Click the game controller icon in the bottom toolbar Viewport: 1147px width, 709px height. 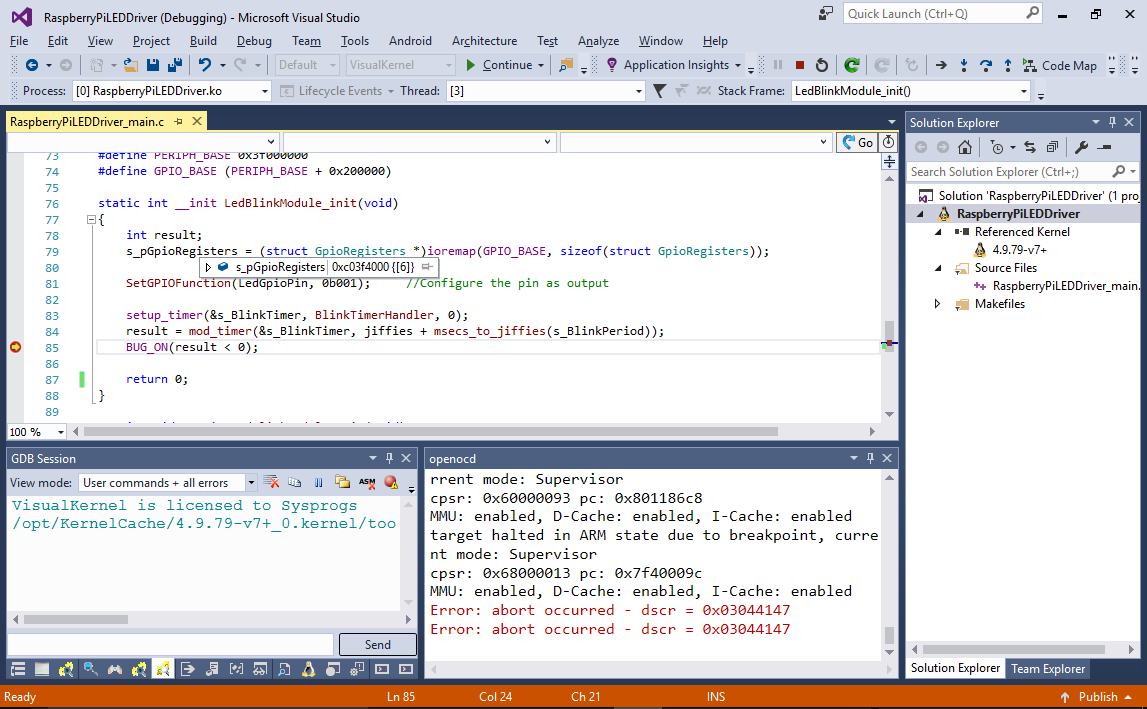115,669
